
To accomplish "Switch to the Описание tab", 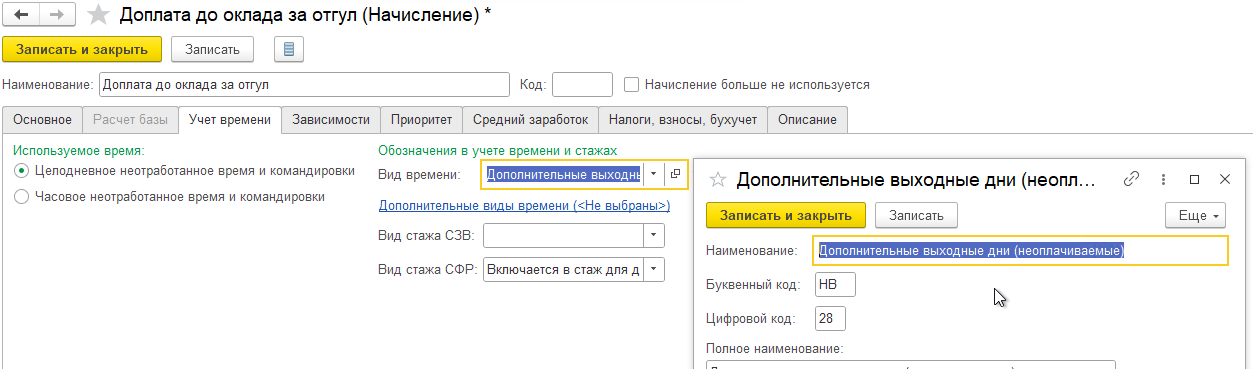I will click(x=808, y=120).
